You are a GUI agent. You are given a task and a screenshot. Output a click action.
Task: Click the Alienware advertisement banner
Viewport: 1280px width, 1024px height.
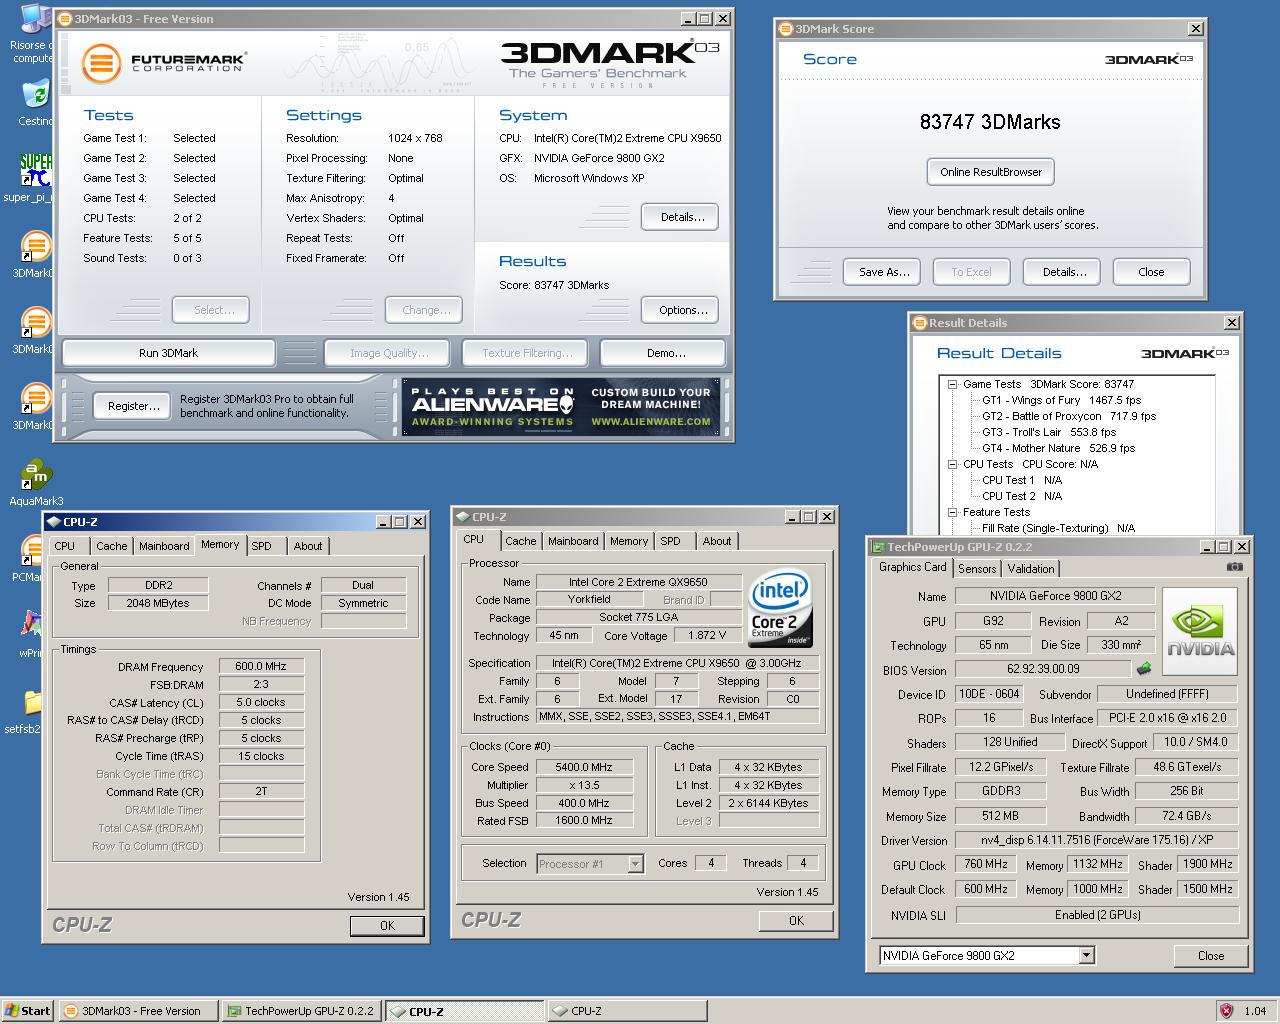(x=561, y=407)
